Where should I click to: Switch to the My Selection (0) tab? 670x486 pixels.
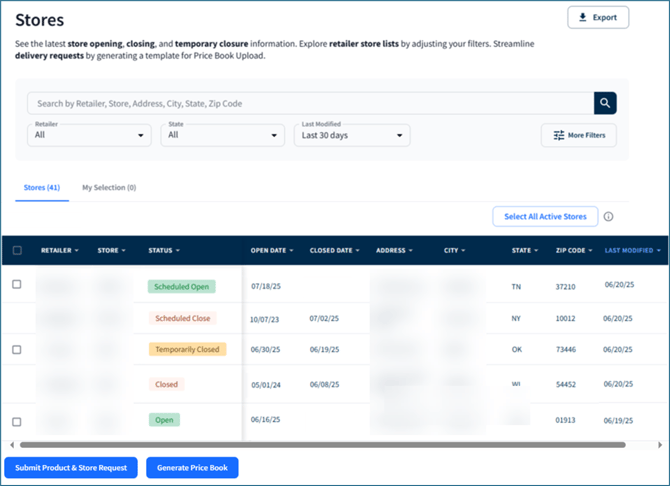pos(109,187)
